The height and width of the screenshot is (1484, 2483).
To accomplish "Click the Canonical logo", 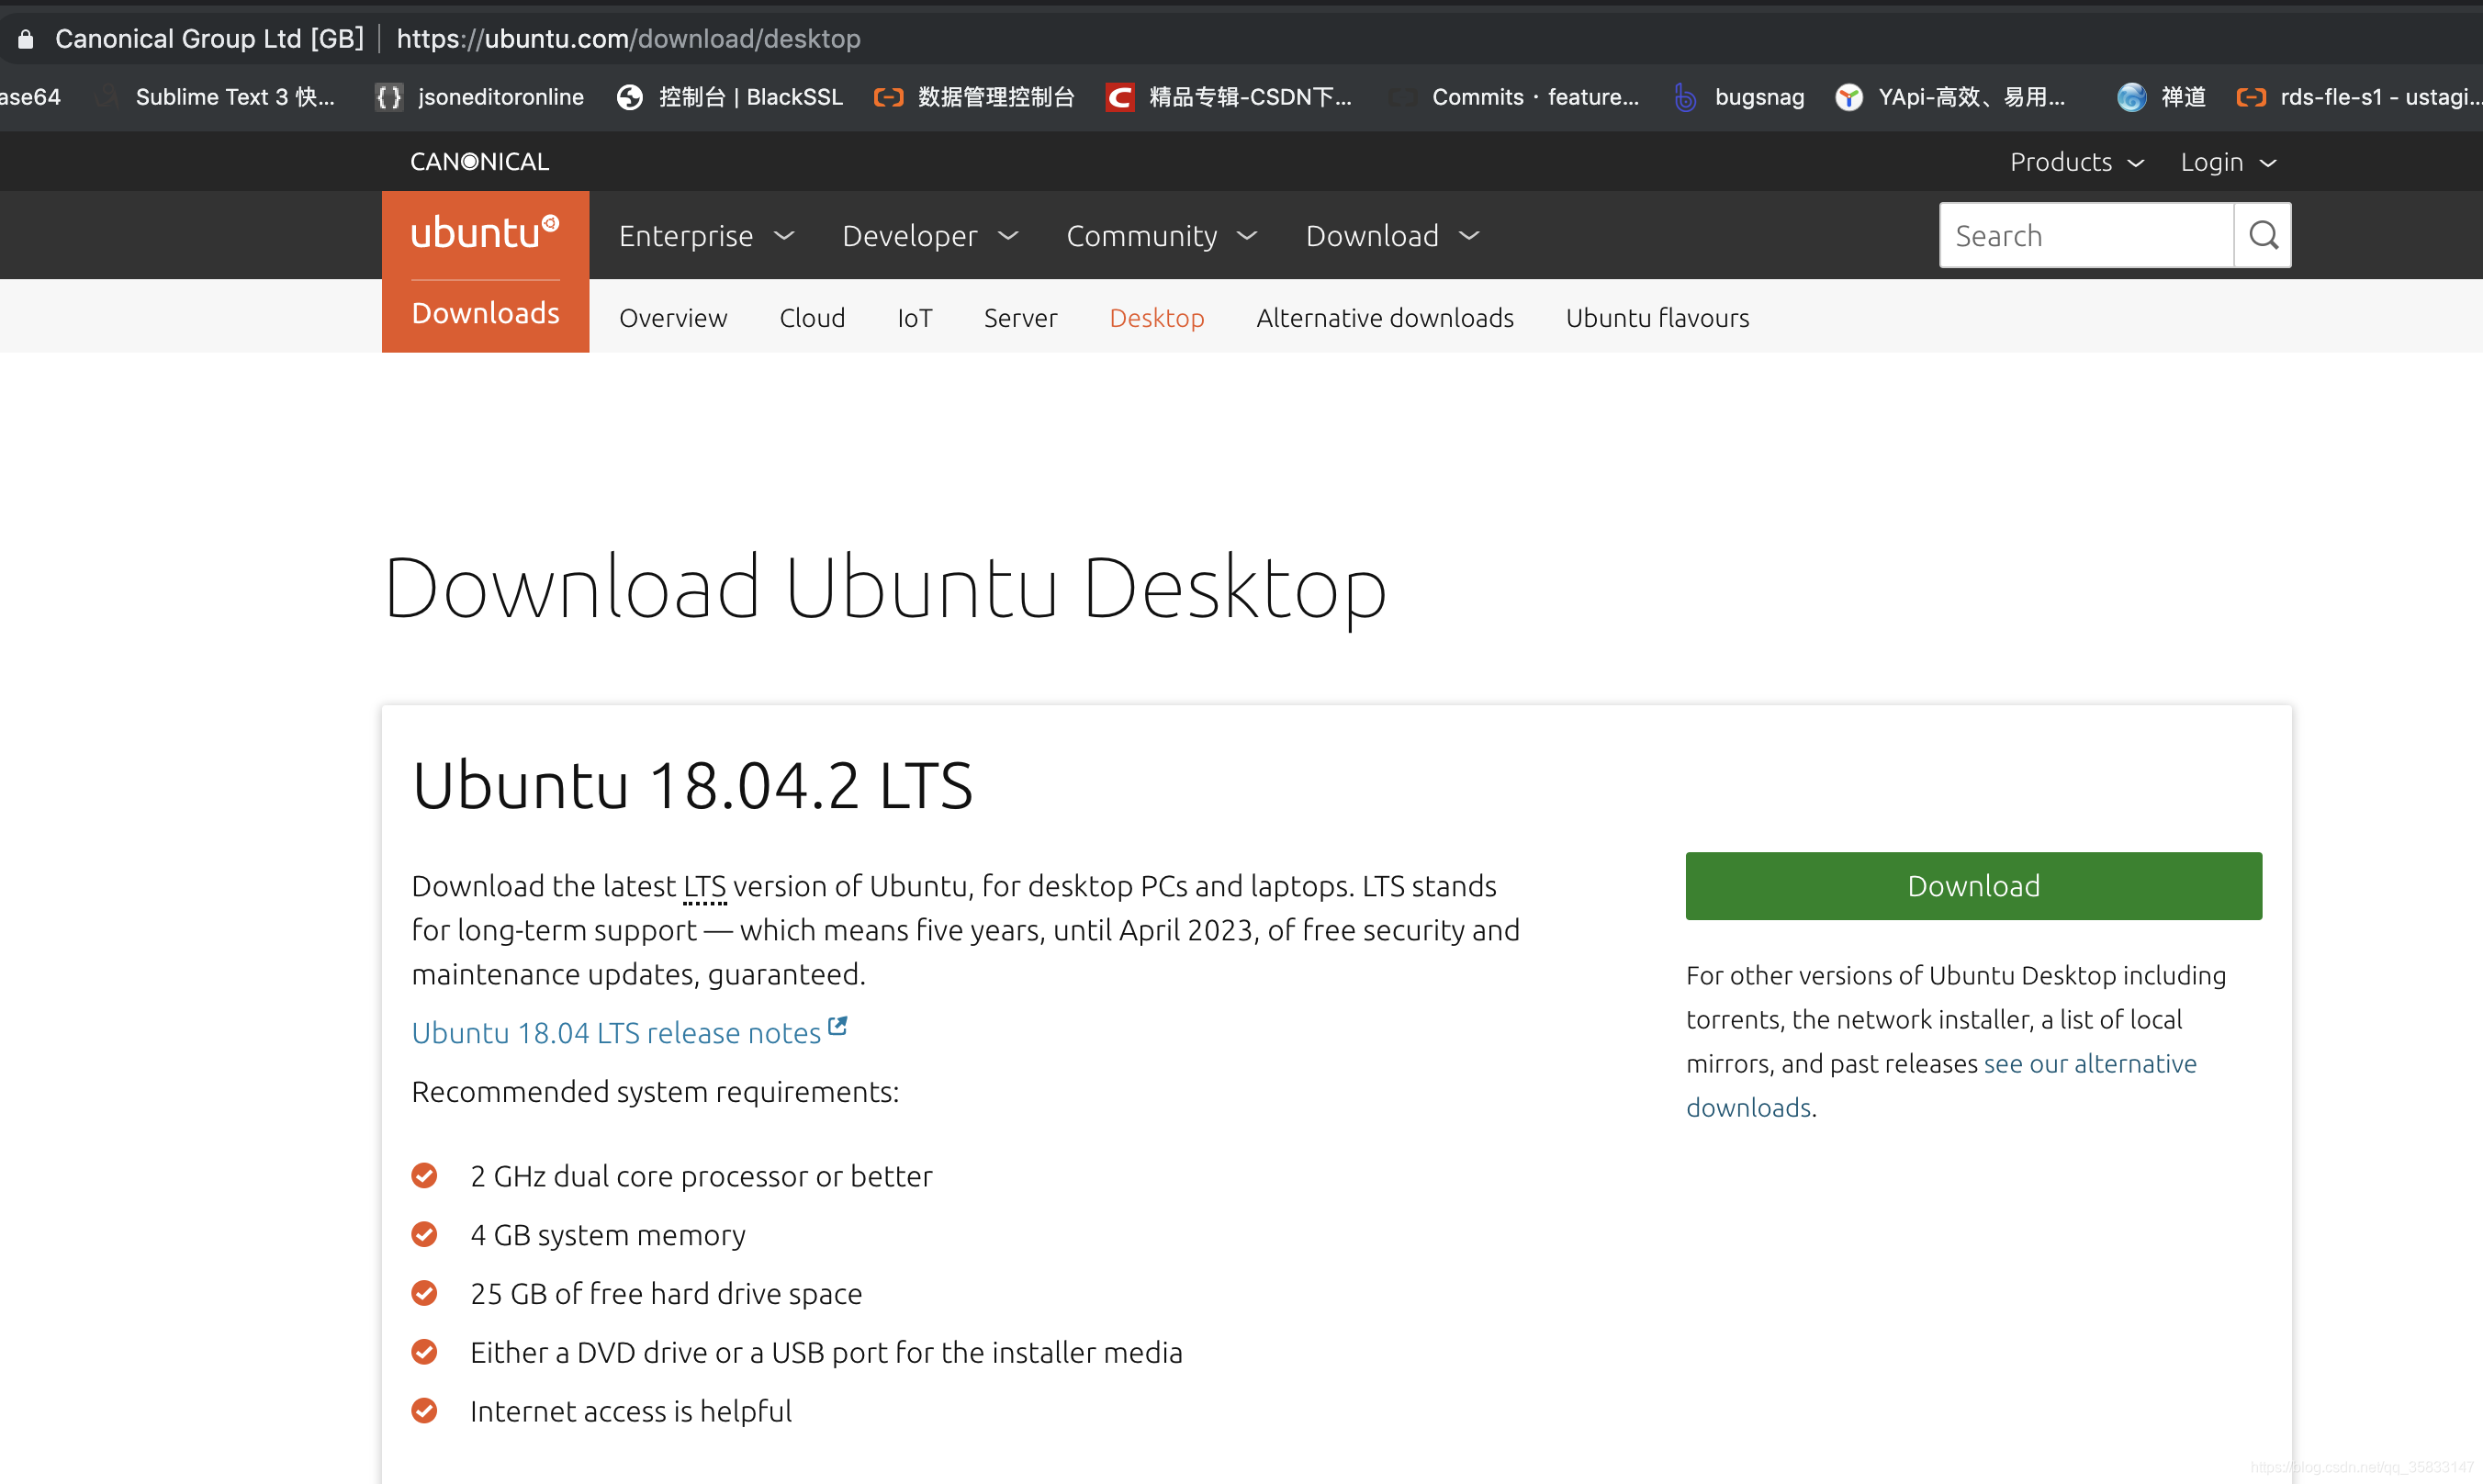I will (x=479, y=162).
